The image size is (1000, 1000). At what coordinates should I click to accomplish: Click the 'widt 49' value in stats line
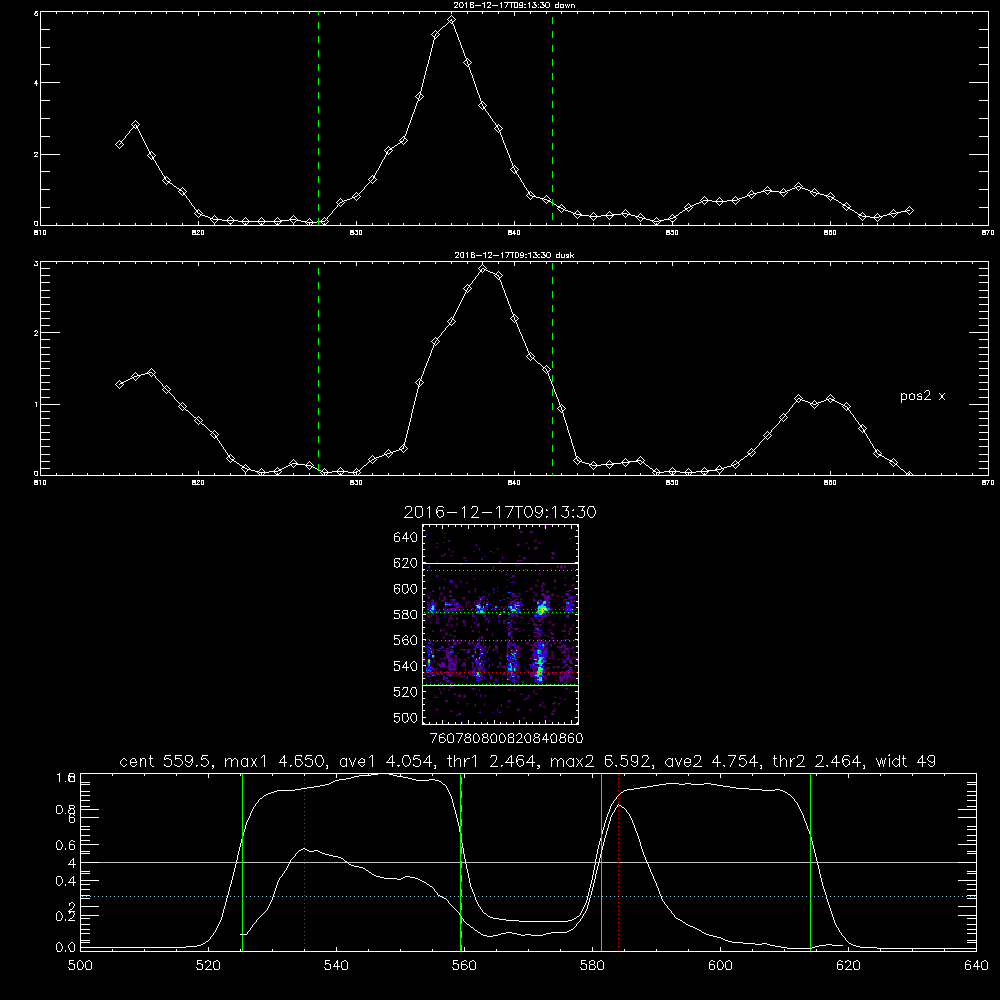tap(906, 761)
